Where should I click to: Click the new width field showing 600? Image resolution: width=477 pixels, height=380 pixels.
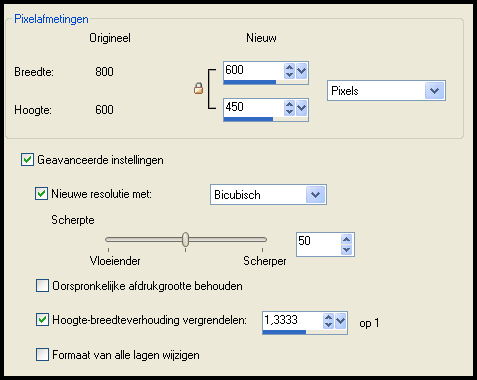pyautogui.click(x=253, y=71)
